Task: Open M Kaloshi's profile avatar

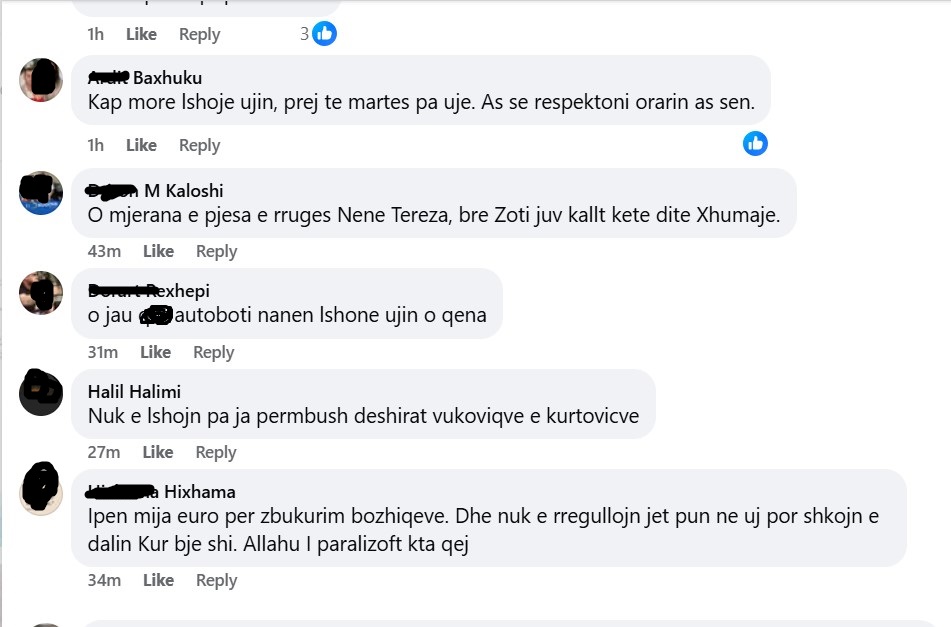Action: point(42,192)
